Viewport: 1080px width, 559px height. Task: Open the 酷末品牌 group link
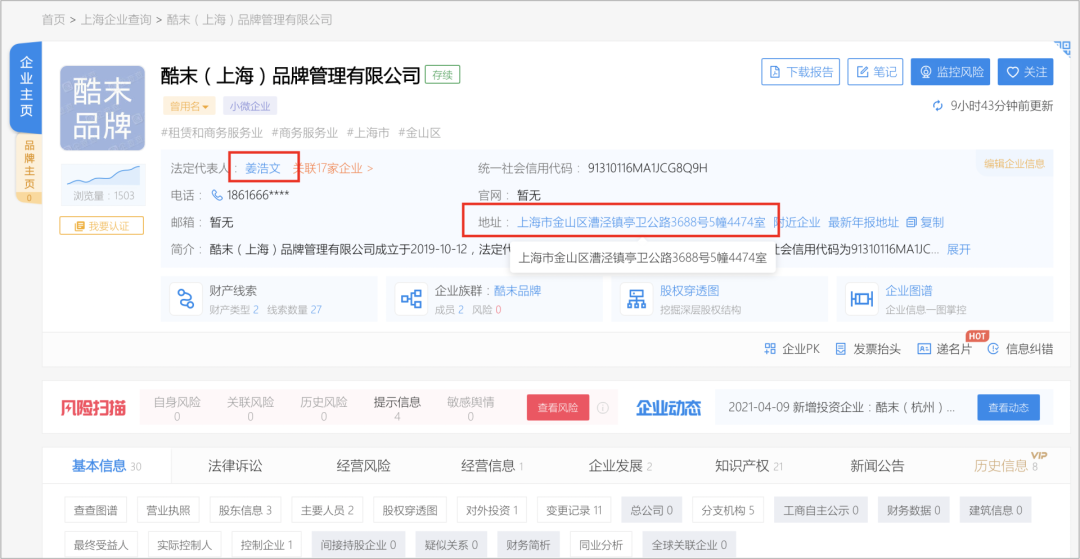click(517, 291)
